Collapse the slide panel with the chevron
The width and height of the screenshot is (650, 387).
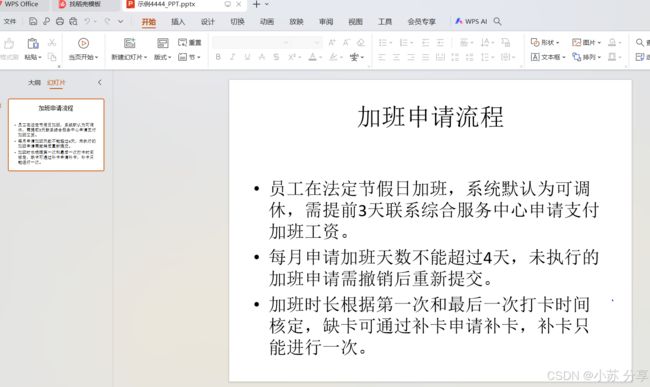(x=99, y=82)
